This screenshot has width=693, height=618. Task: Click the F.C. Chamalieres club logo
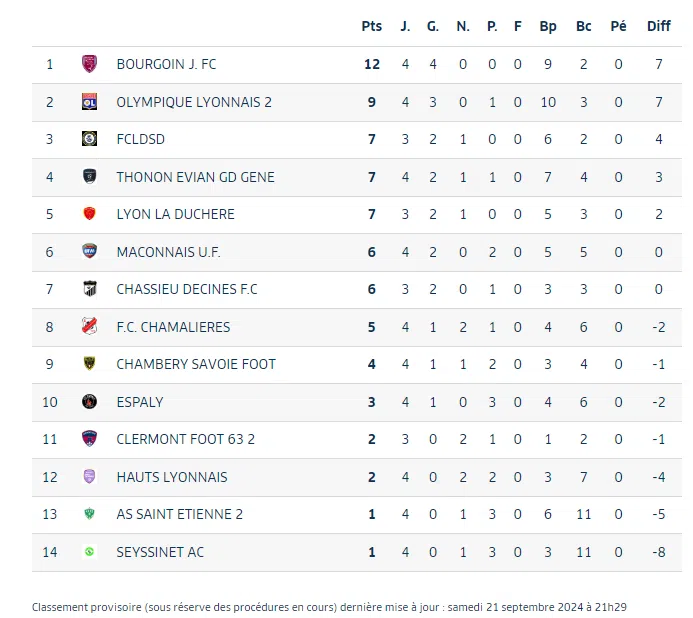89,327
